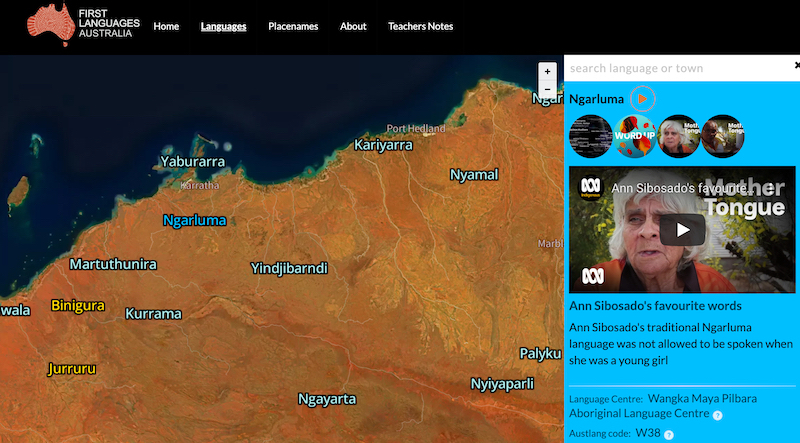800x443 pixels.
Task: Click the Ann Sibosado's favourite words heading
Action: 655,306
